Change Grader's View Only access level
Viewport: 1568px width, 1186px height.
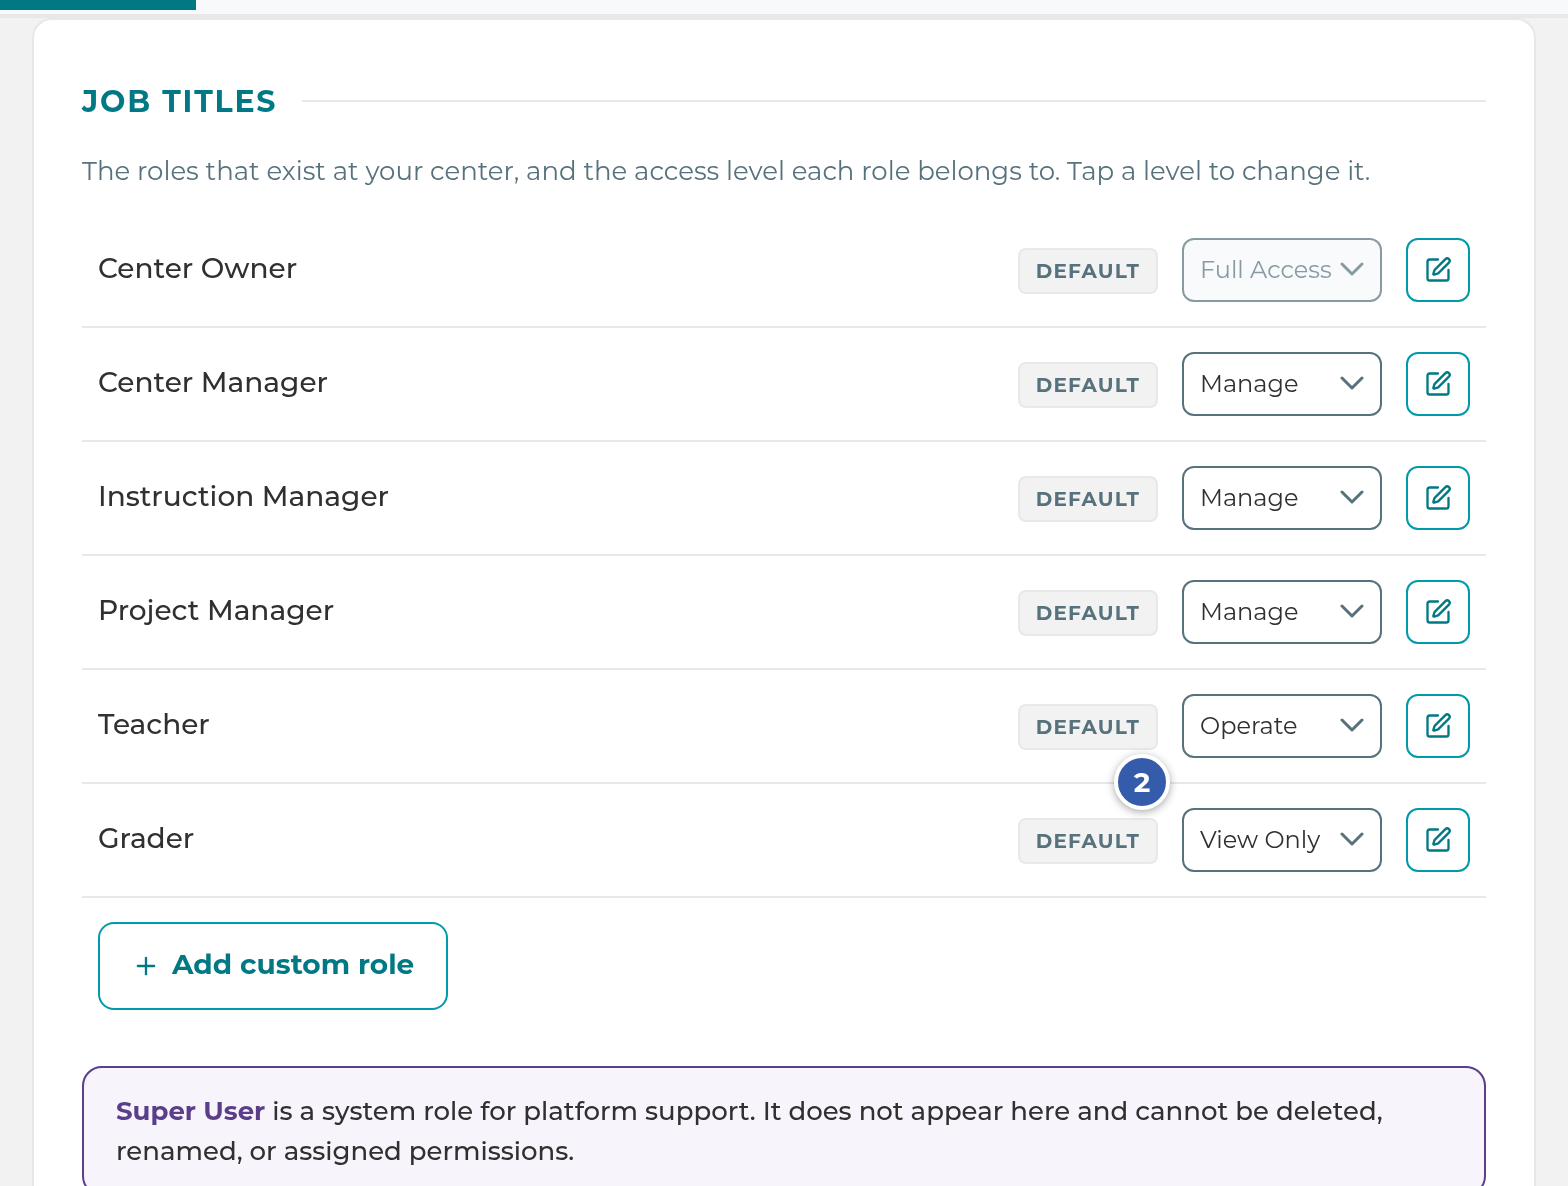(1281, 840)
